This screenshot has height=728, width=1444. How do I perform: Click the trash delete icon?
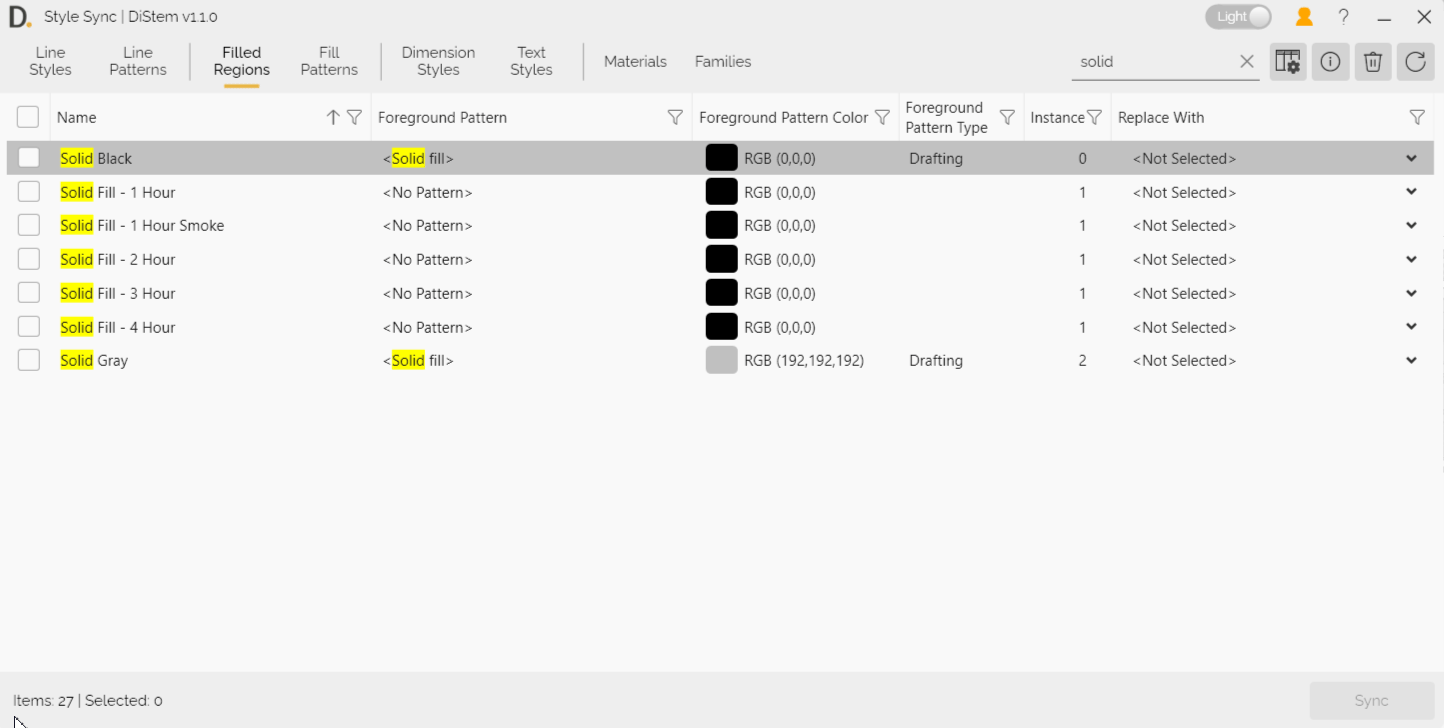[x=1373, y=62]
